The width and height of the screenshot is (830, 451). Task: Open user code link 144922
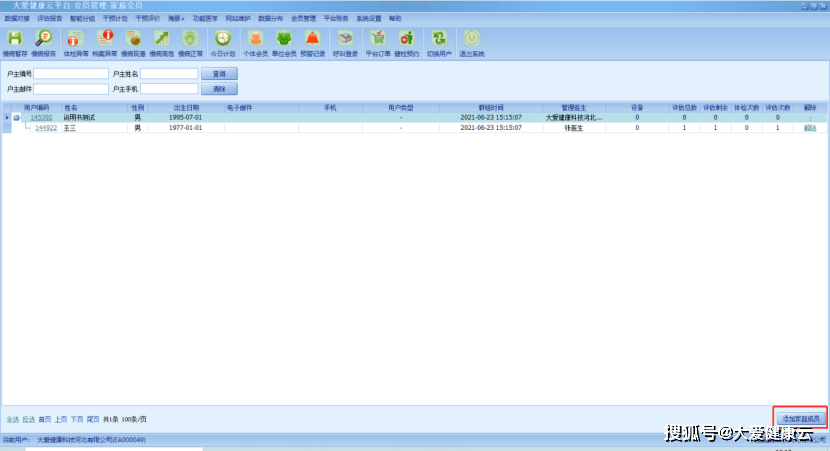(x=46, y=128)
